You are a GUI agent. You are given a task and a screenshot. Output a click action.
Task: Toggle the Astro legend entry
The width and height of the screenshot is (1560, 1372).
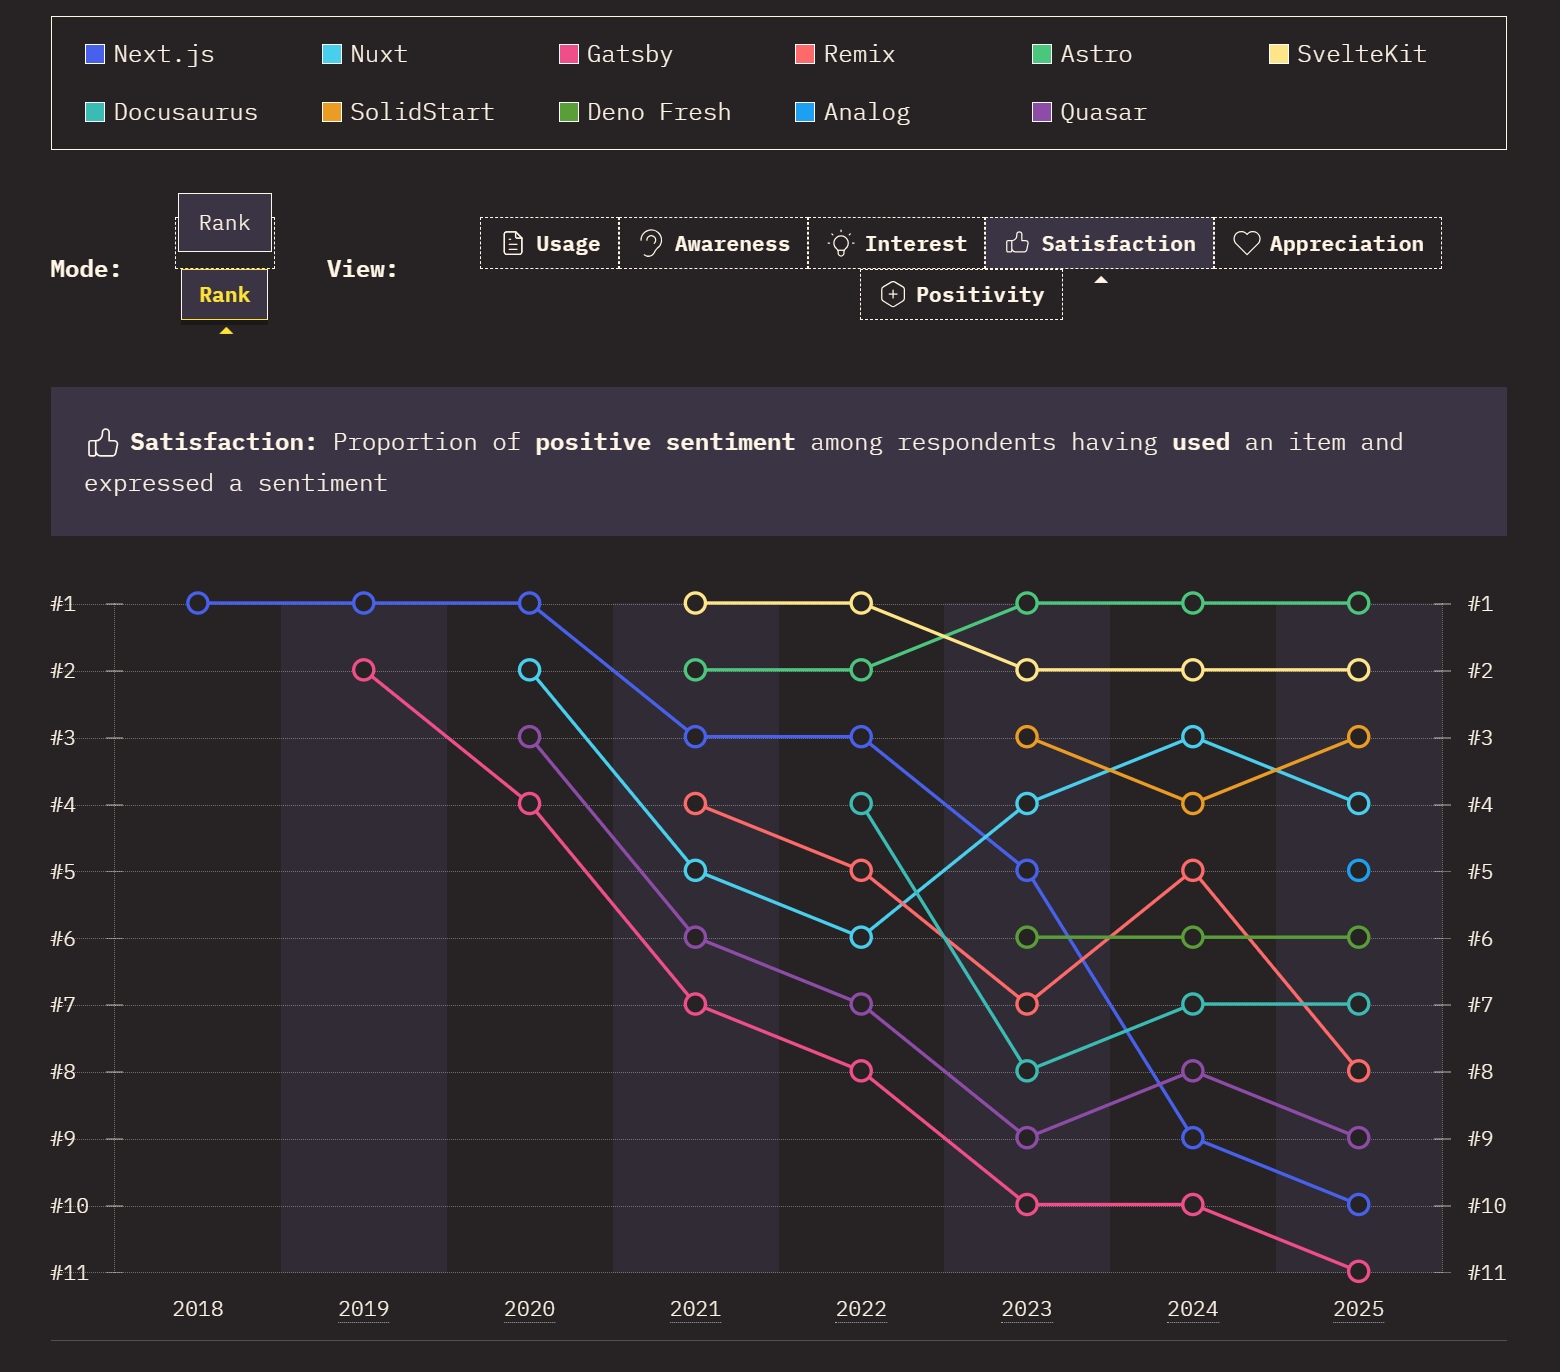click(x=1082, y=54)
